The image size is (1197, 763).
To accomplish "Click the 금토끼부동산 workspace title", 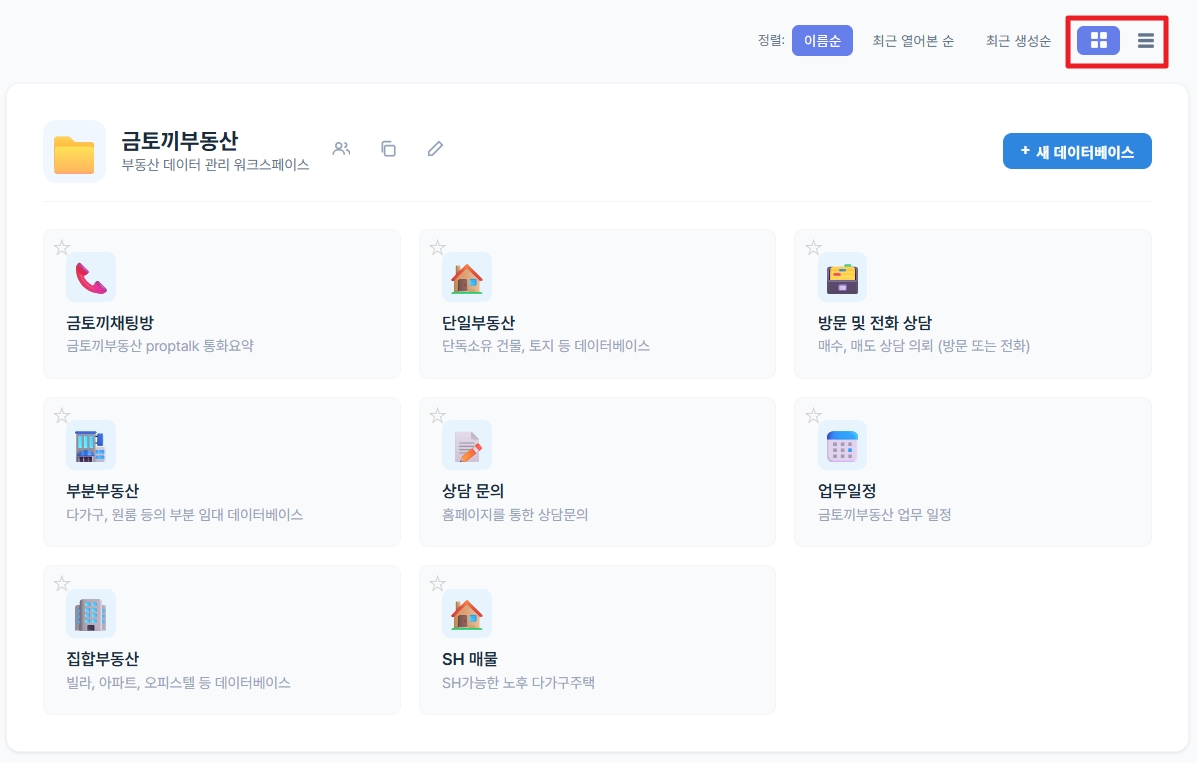I will tap(180, 141).
